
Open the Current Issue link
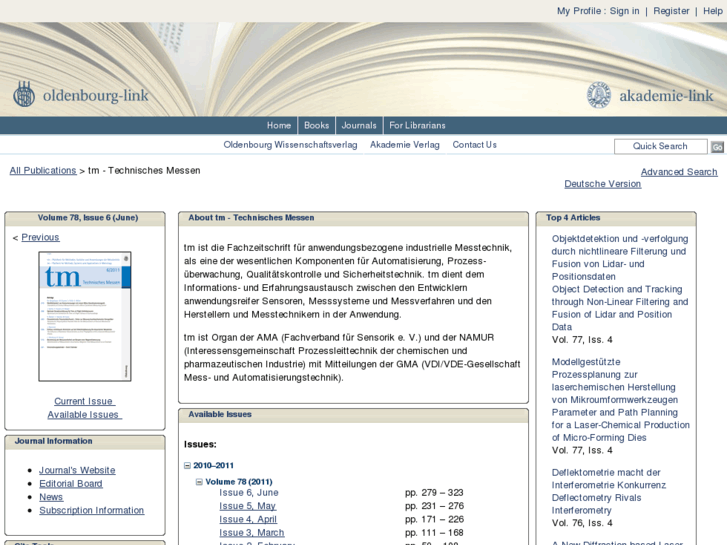84,401
